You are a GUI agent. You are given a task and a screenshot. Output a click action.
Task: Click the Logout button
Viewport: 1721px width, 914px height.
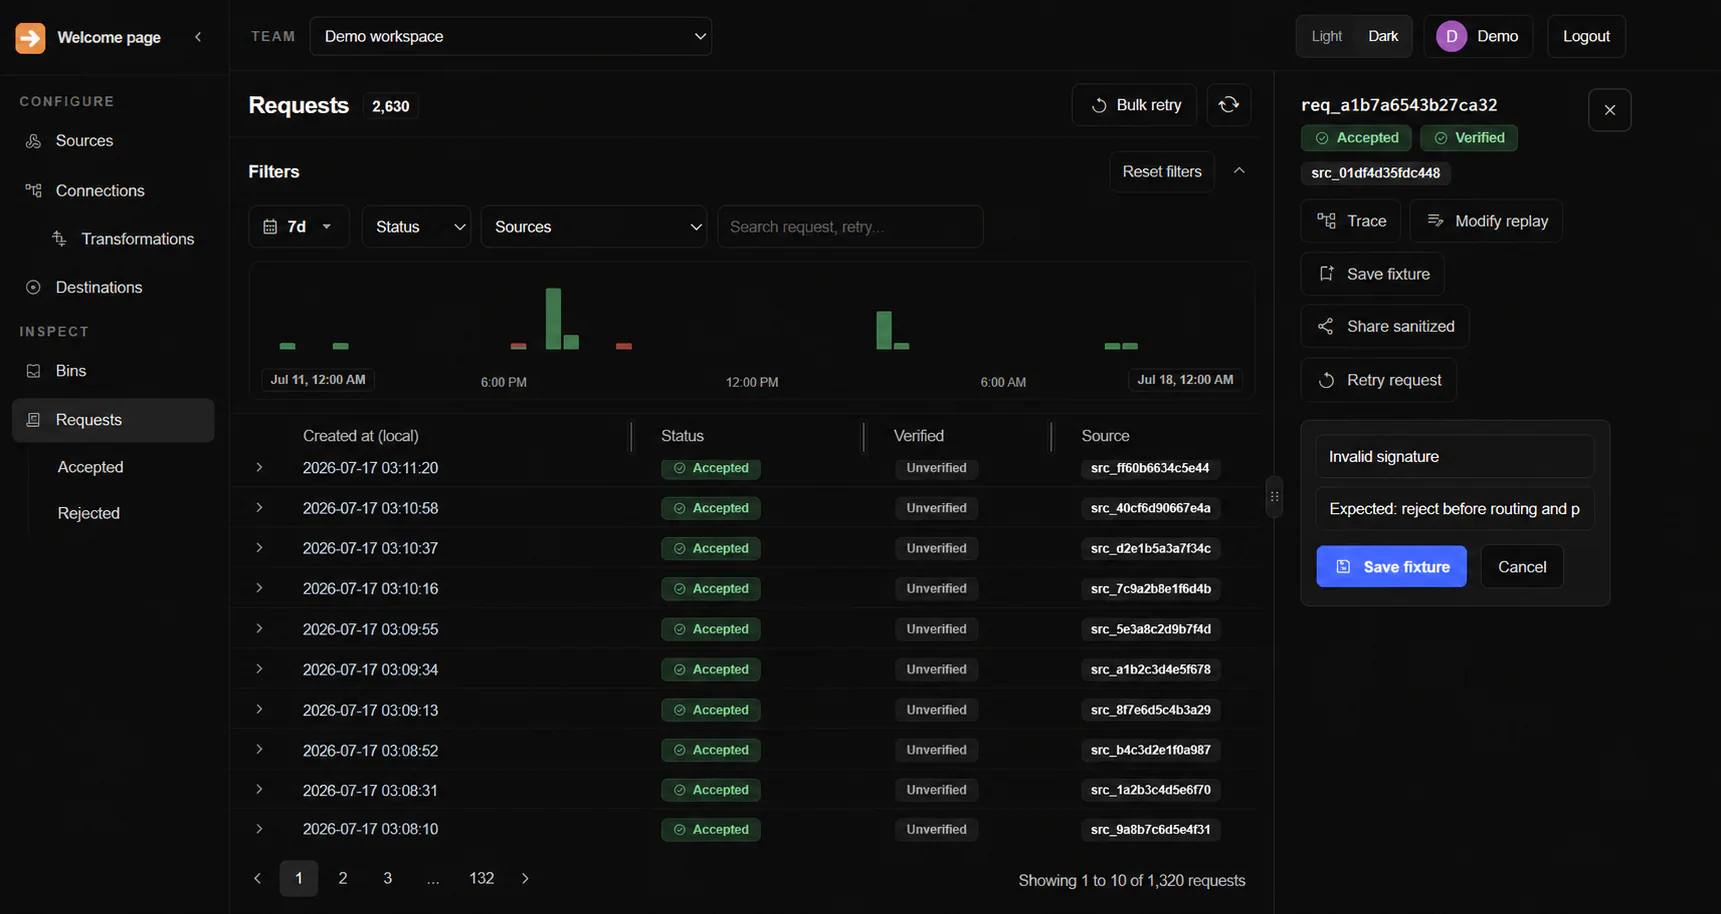1586,36
